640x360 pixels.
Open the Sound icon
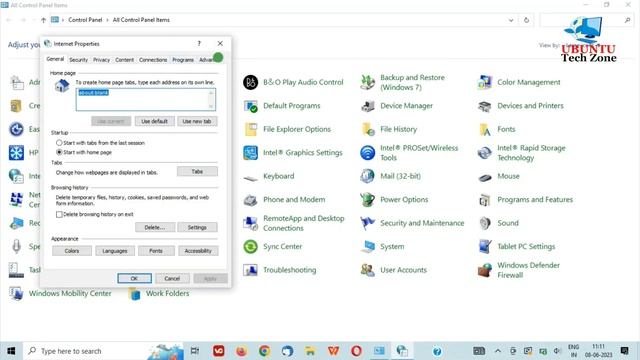485,223
